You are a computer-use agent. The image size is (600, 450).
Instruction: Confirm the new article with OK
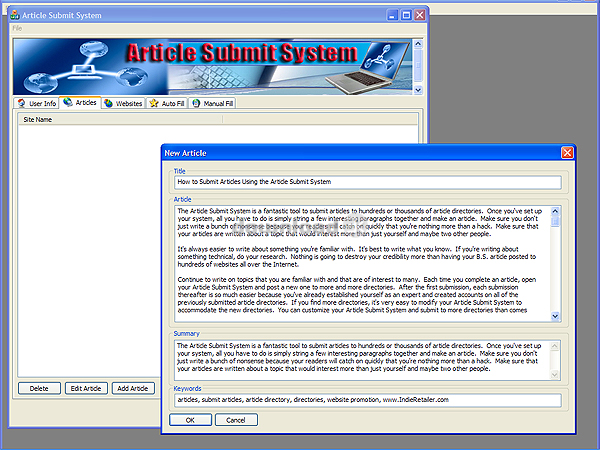click(190, 420)
